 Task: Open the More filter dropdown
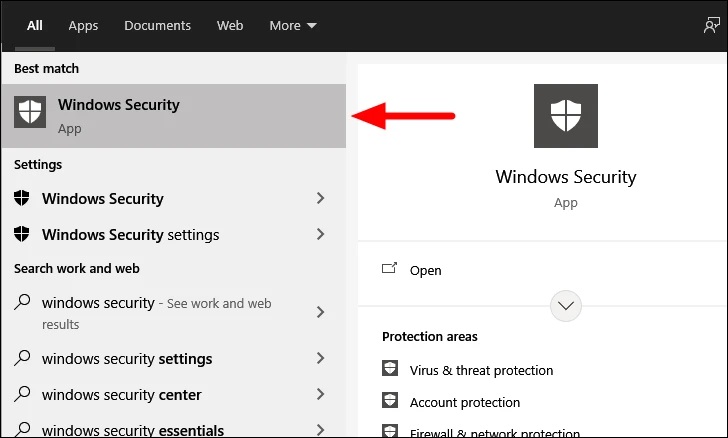[x=293, y=26]
